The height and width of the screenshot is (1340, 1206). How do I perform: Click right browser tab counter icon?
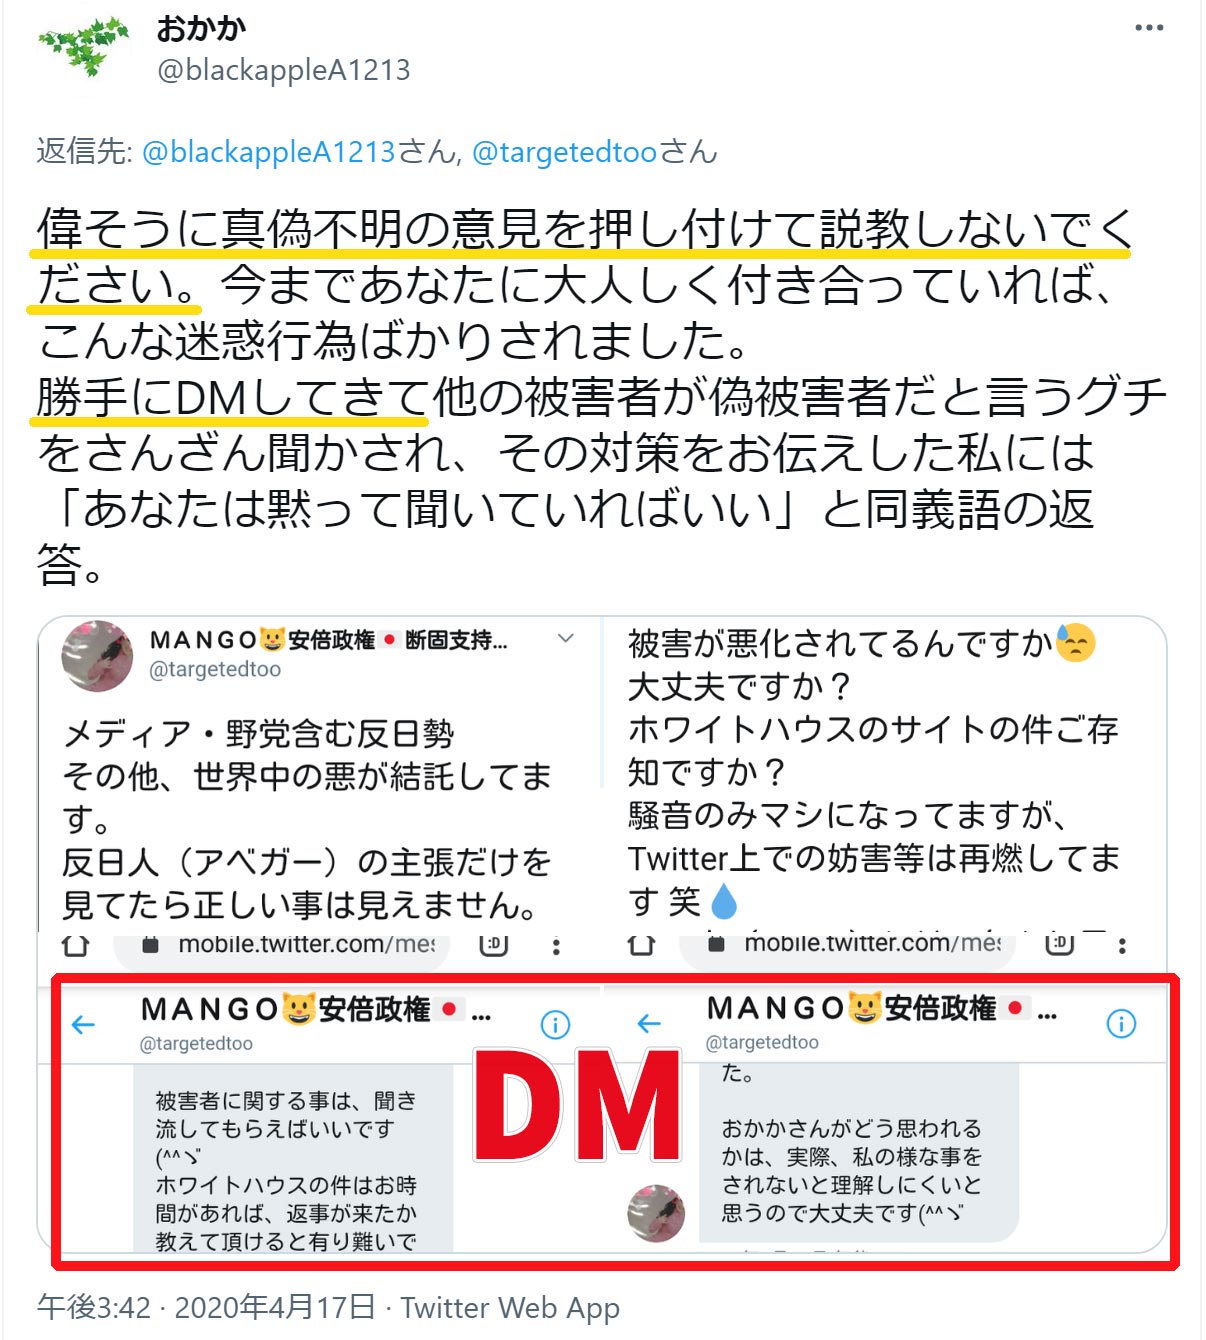[1060, 944]
